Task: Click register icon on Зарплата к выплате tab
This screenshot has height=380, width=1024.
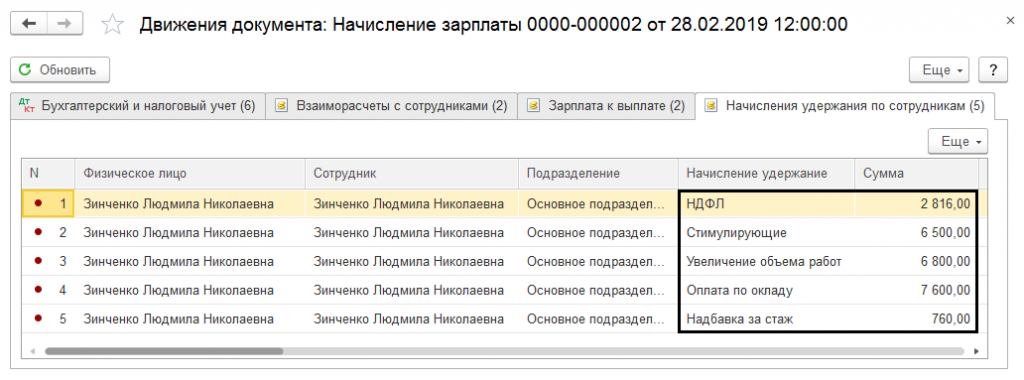Action: click(534, 106)
